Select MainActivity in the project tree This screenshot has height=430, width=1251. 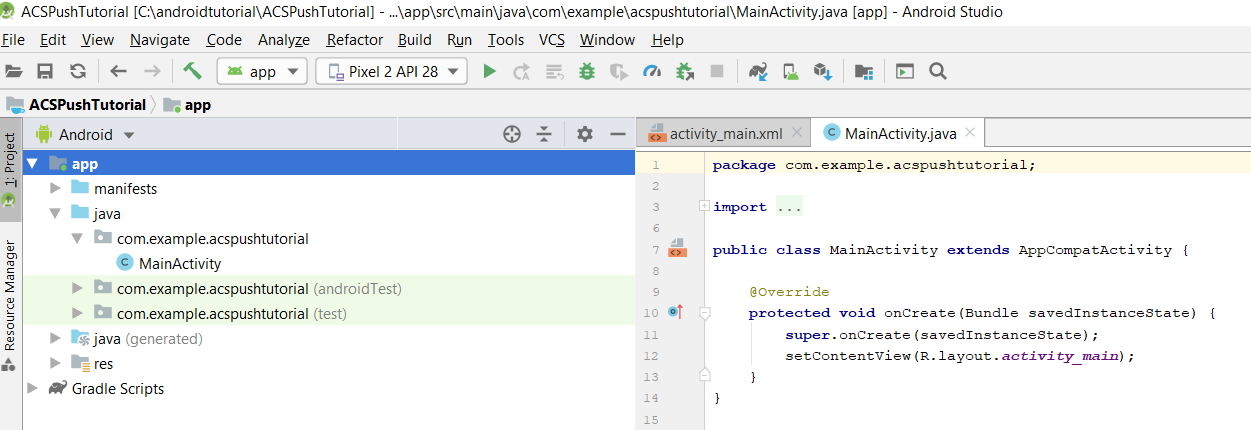180,264
